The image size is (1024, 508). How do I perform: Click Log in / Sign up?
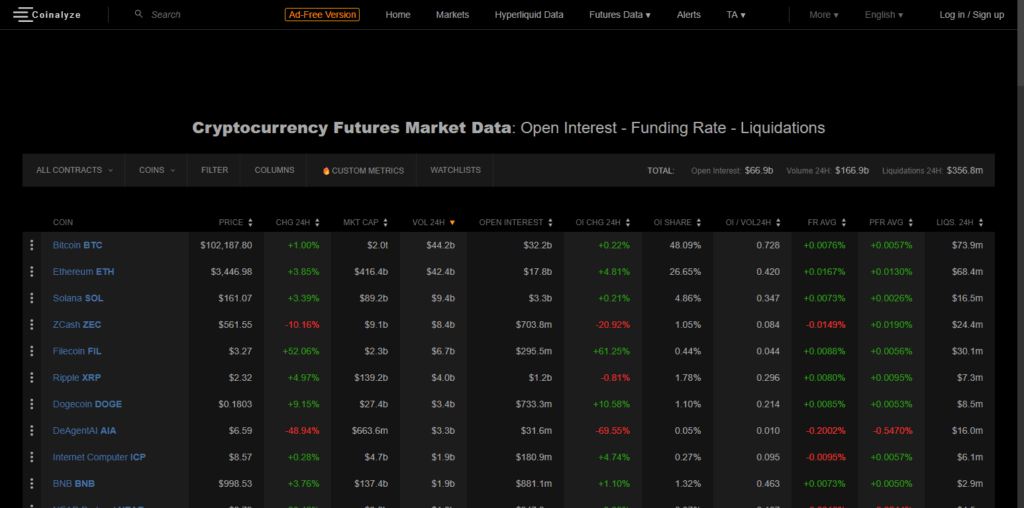pyautogui.click(x=972, y=14)
